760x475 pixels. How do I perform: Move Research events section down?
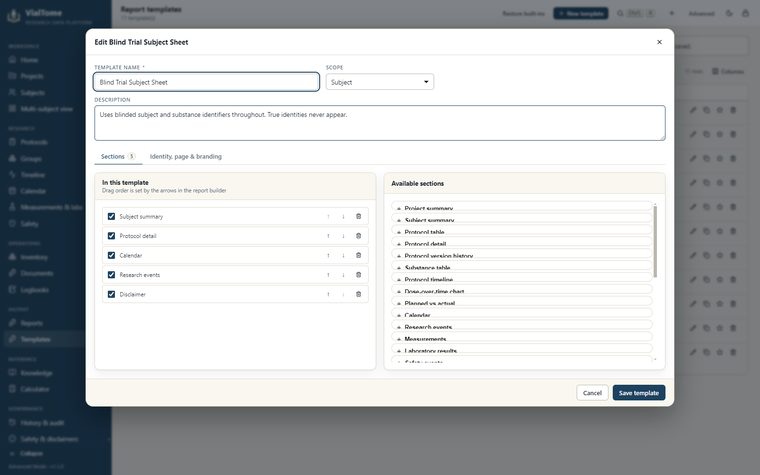[343, 275]
